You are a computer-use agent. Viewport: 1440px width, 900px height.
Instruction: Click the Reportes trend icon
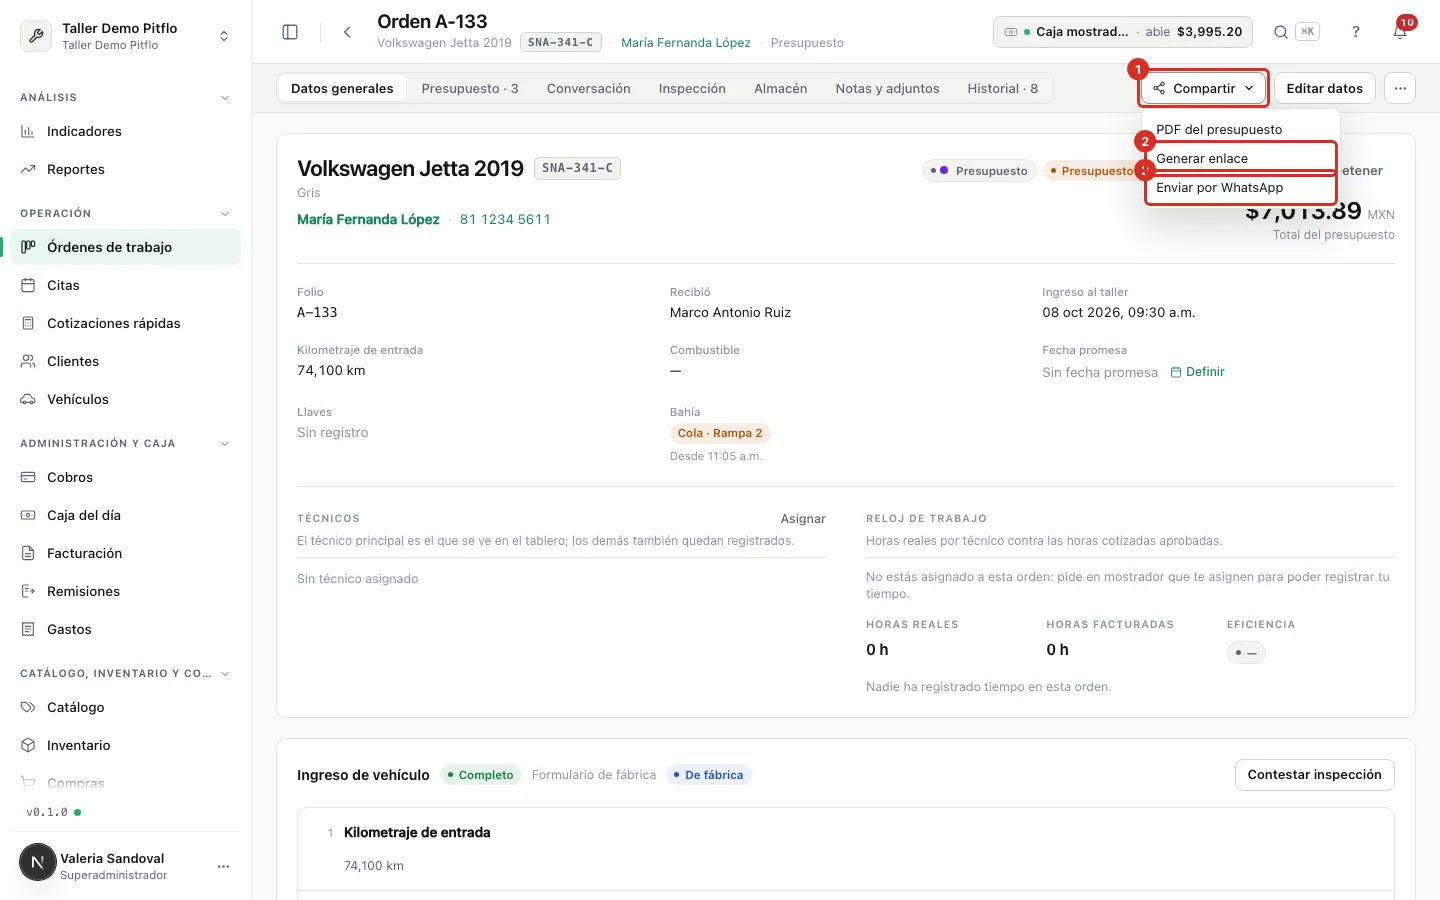[x=28, y=169]
